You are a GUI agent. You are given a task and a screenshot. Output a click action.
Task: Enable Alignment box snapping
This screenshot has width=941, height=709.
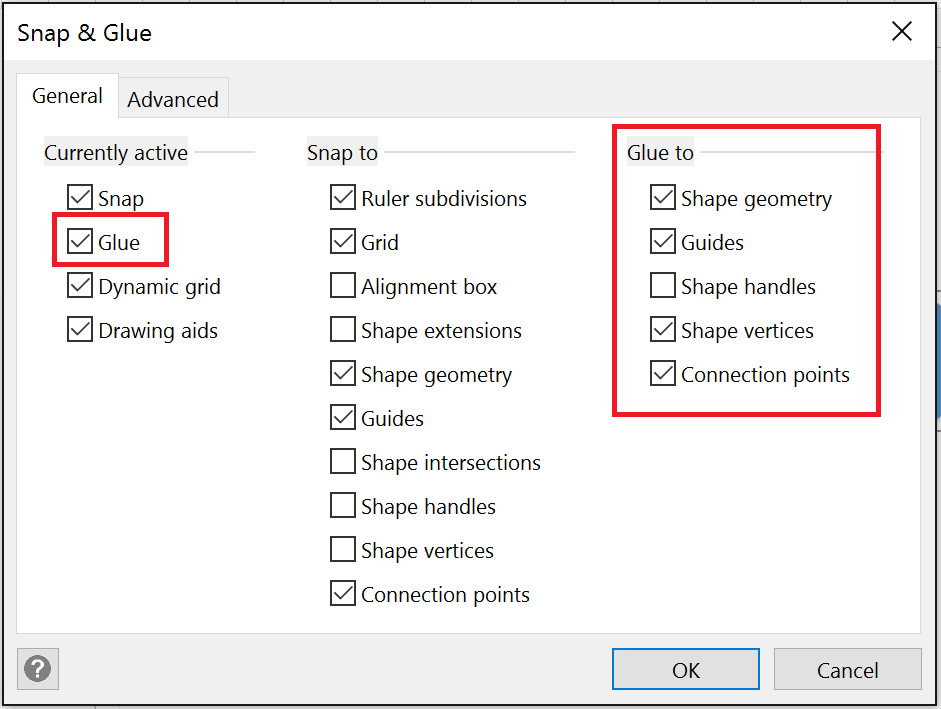click(343, 286)
